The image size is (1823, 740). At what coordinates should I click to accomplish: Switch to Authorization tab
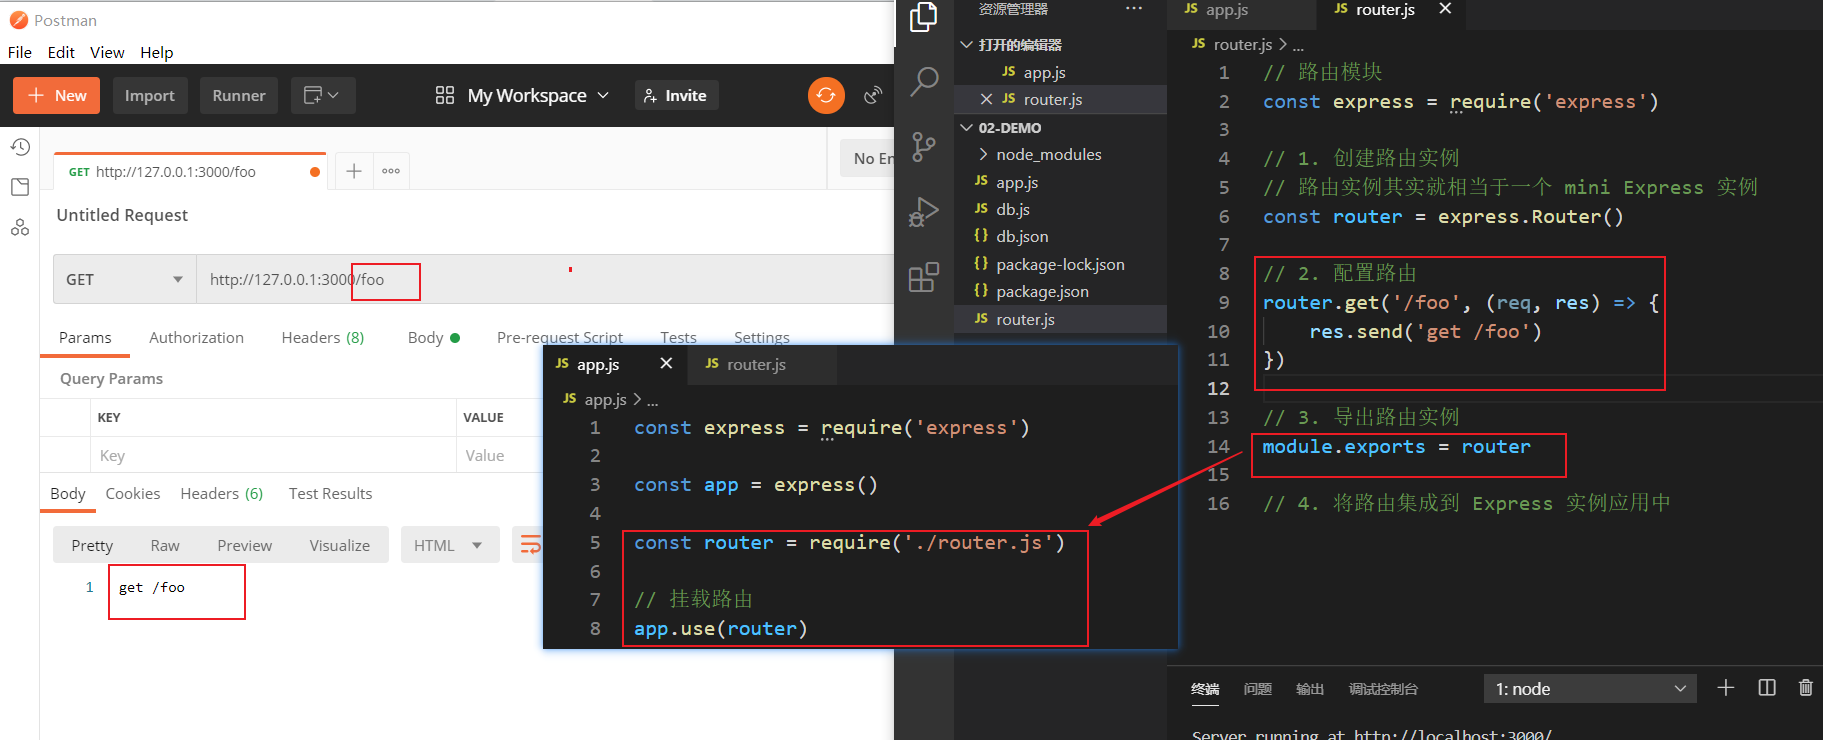196,337
